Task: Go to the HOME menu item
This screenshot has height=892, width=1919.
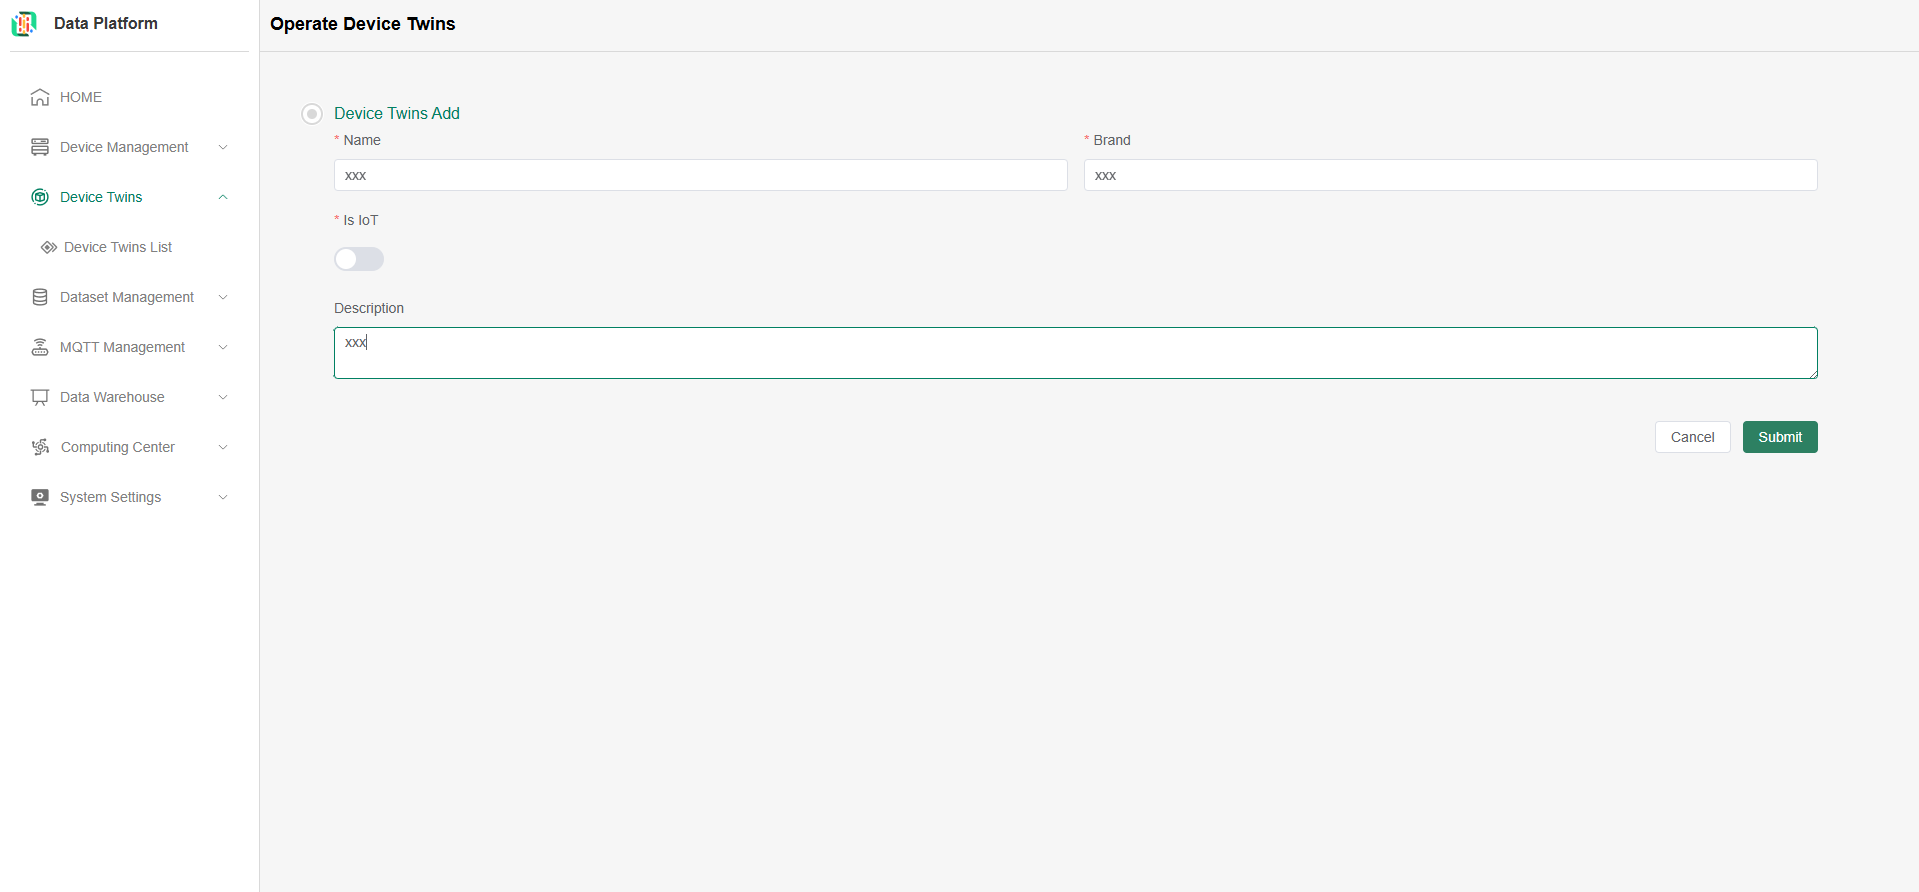Action: point(81,97)
